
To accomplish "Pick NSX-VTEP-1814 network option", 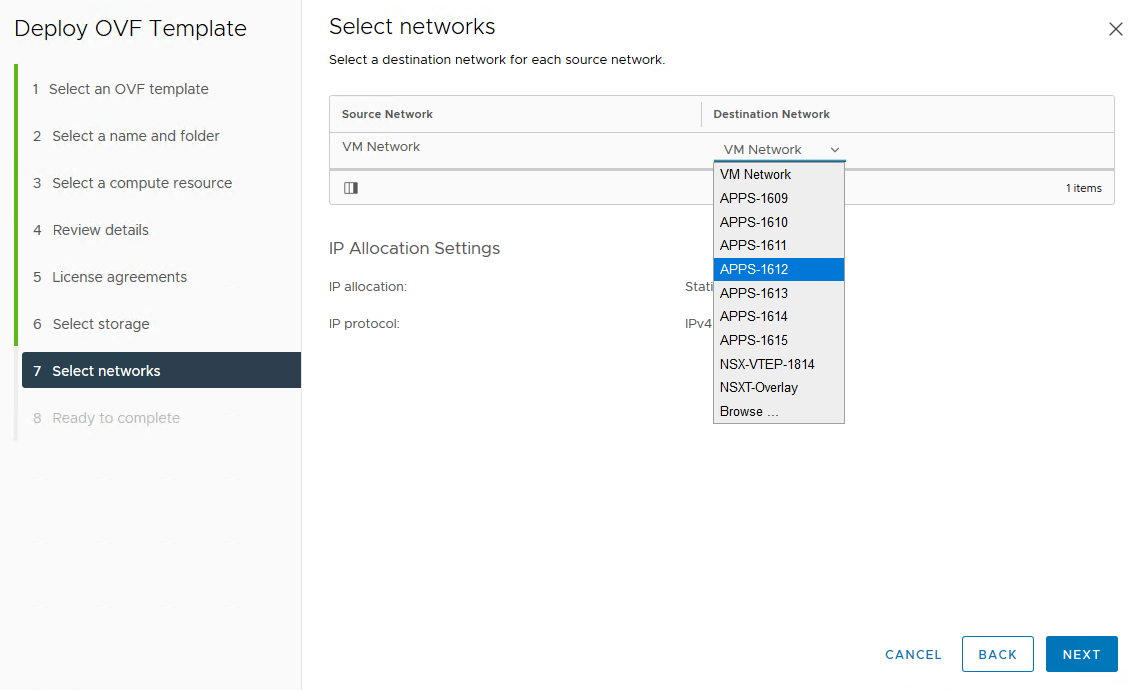I will click(767, 364).
